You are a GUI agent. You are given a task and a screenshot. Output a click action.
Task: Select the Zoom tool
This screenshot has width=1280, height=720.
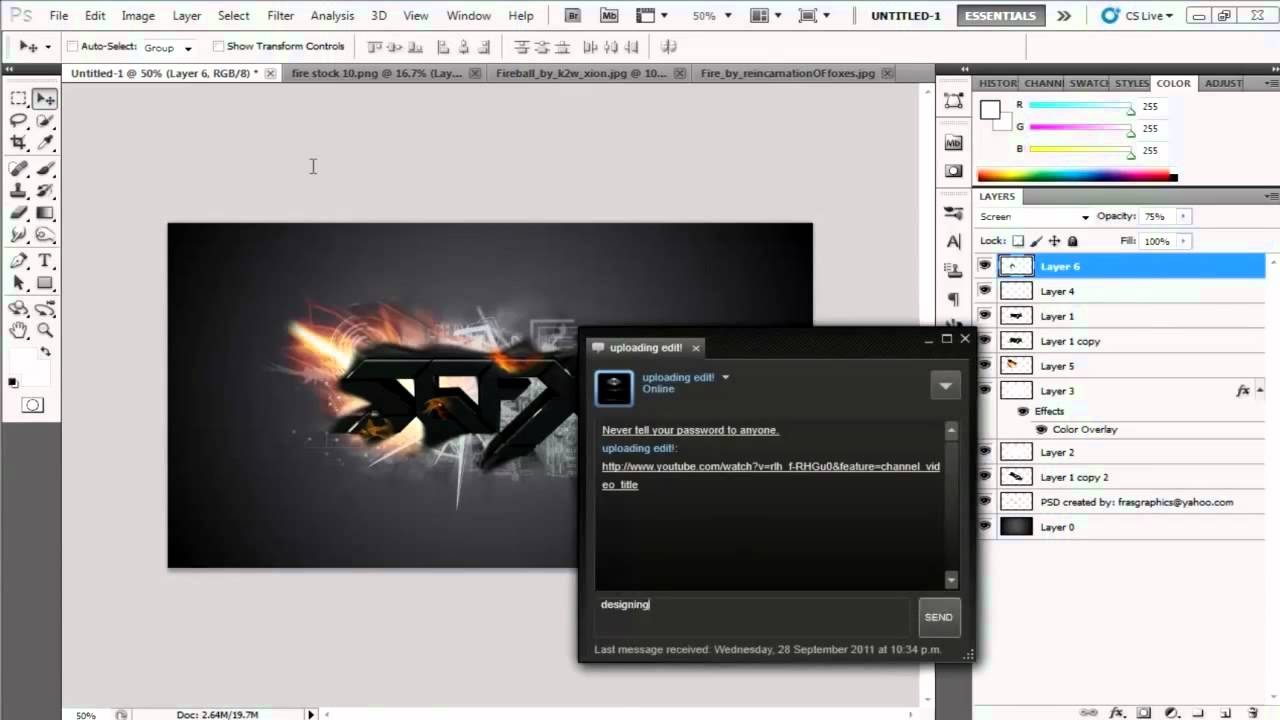coord(44,330)
